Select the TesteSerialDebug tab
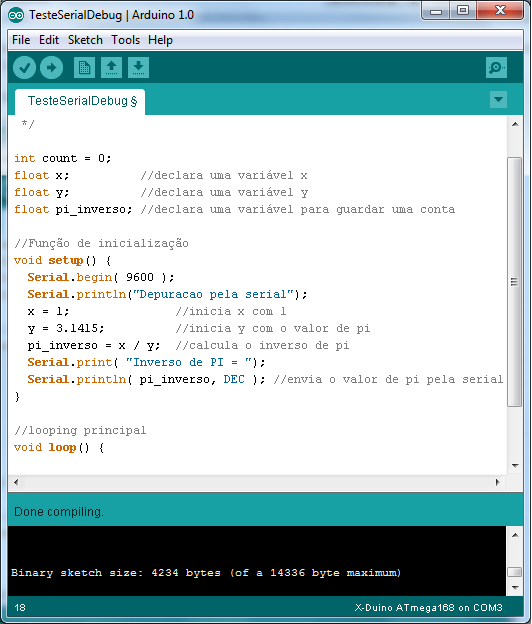The width and height of the screenshot is (532, 624). coord(80,101)
